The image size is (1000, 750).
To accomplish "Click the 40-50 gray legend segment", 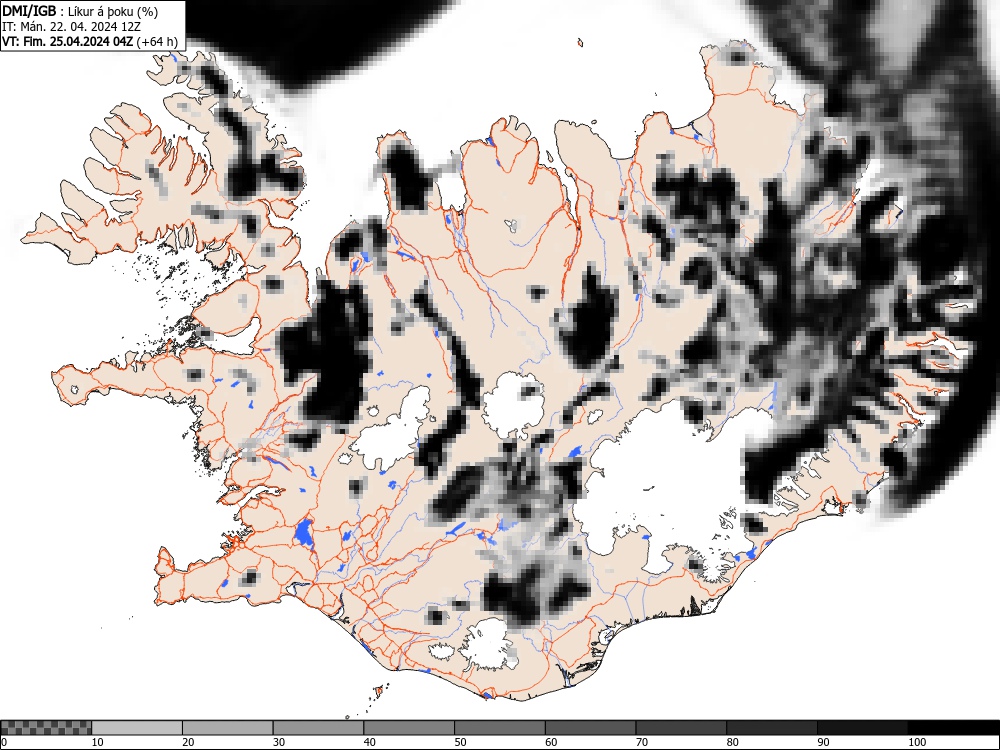I will coord(409,728).
